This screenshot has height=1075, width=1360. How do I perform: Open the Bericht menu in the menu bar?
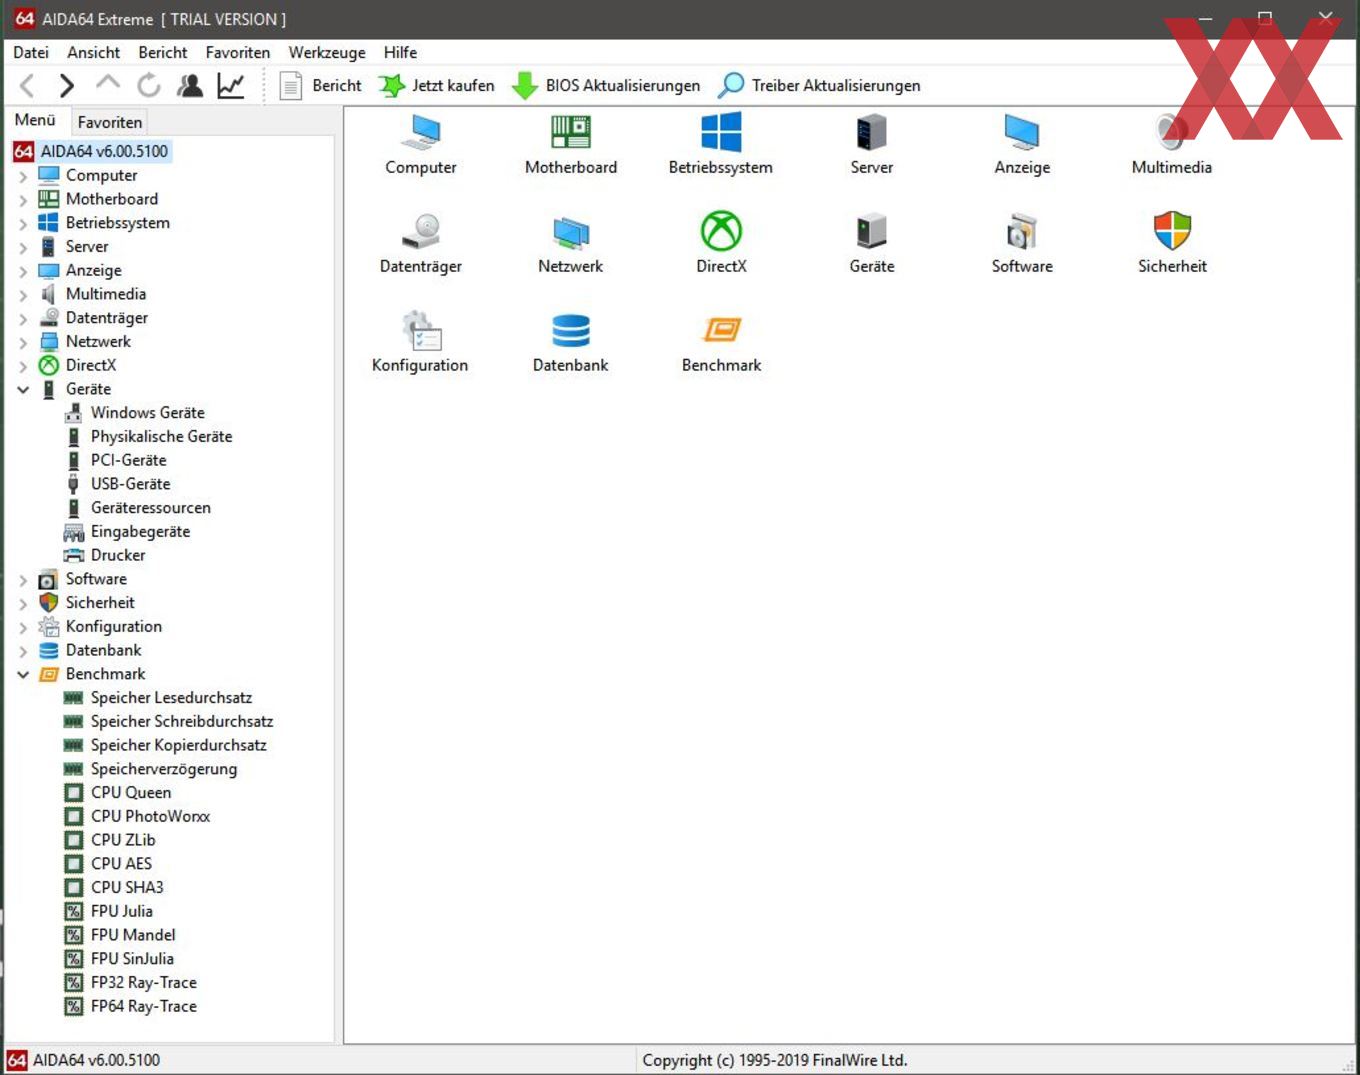click(x=163, y=52)
